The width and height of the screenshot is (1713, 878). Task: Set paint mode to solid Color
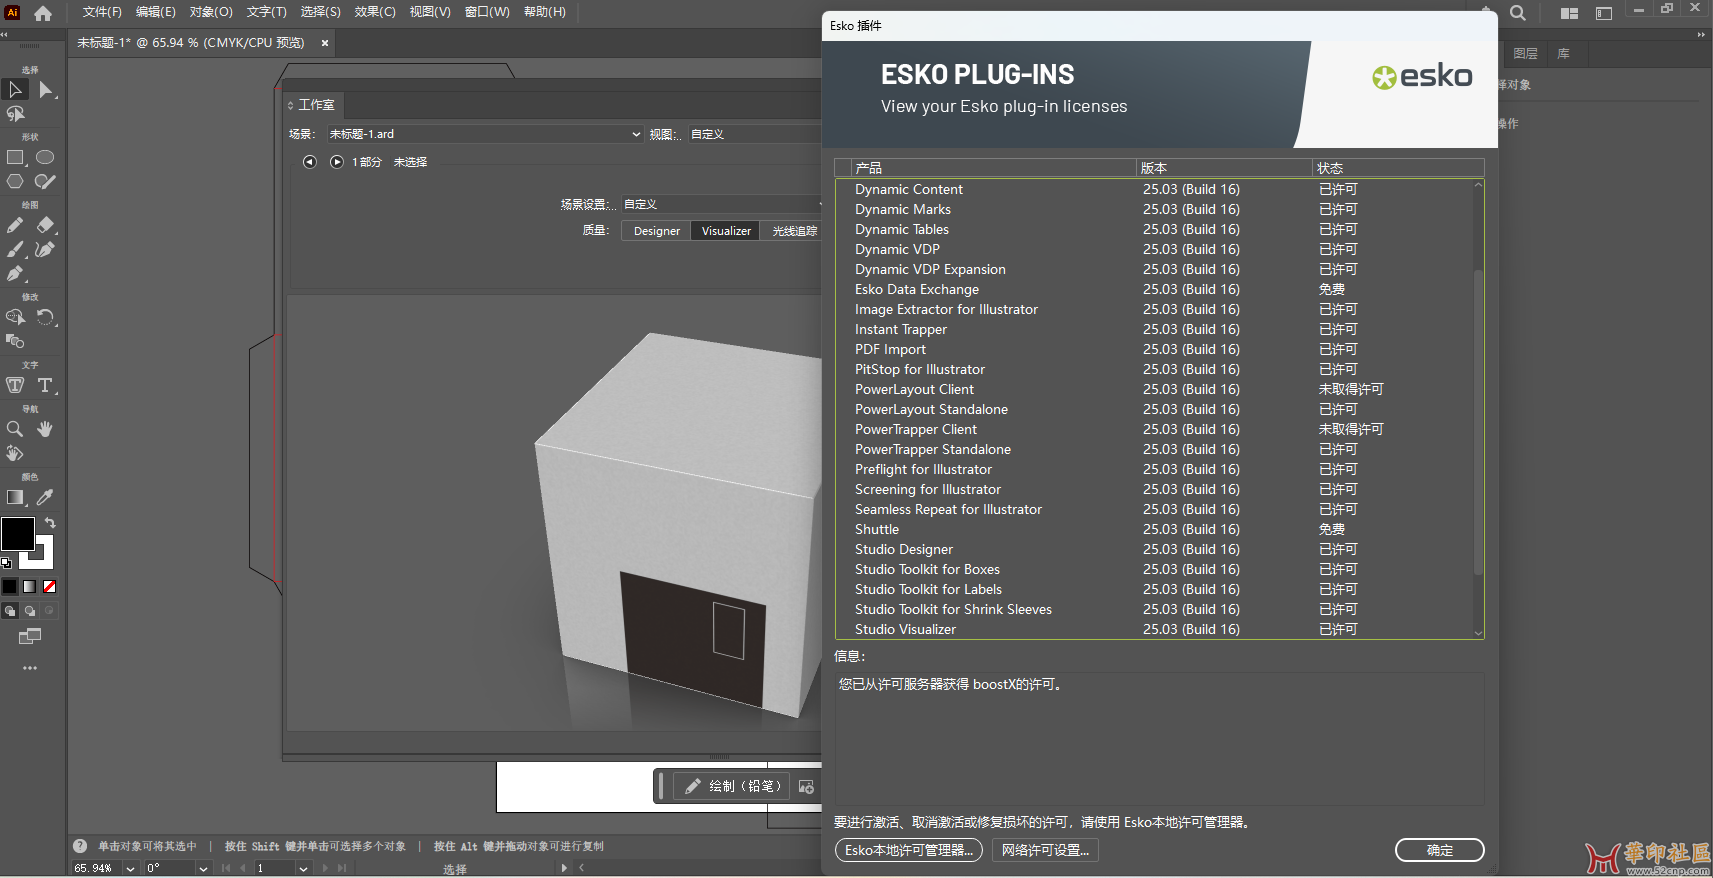click(10, 587)
